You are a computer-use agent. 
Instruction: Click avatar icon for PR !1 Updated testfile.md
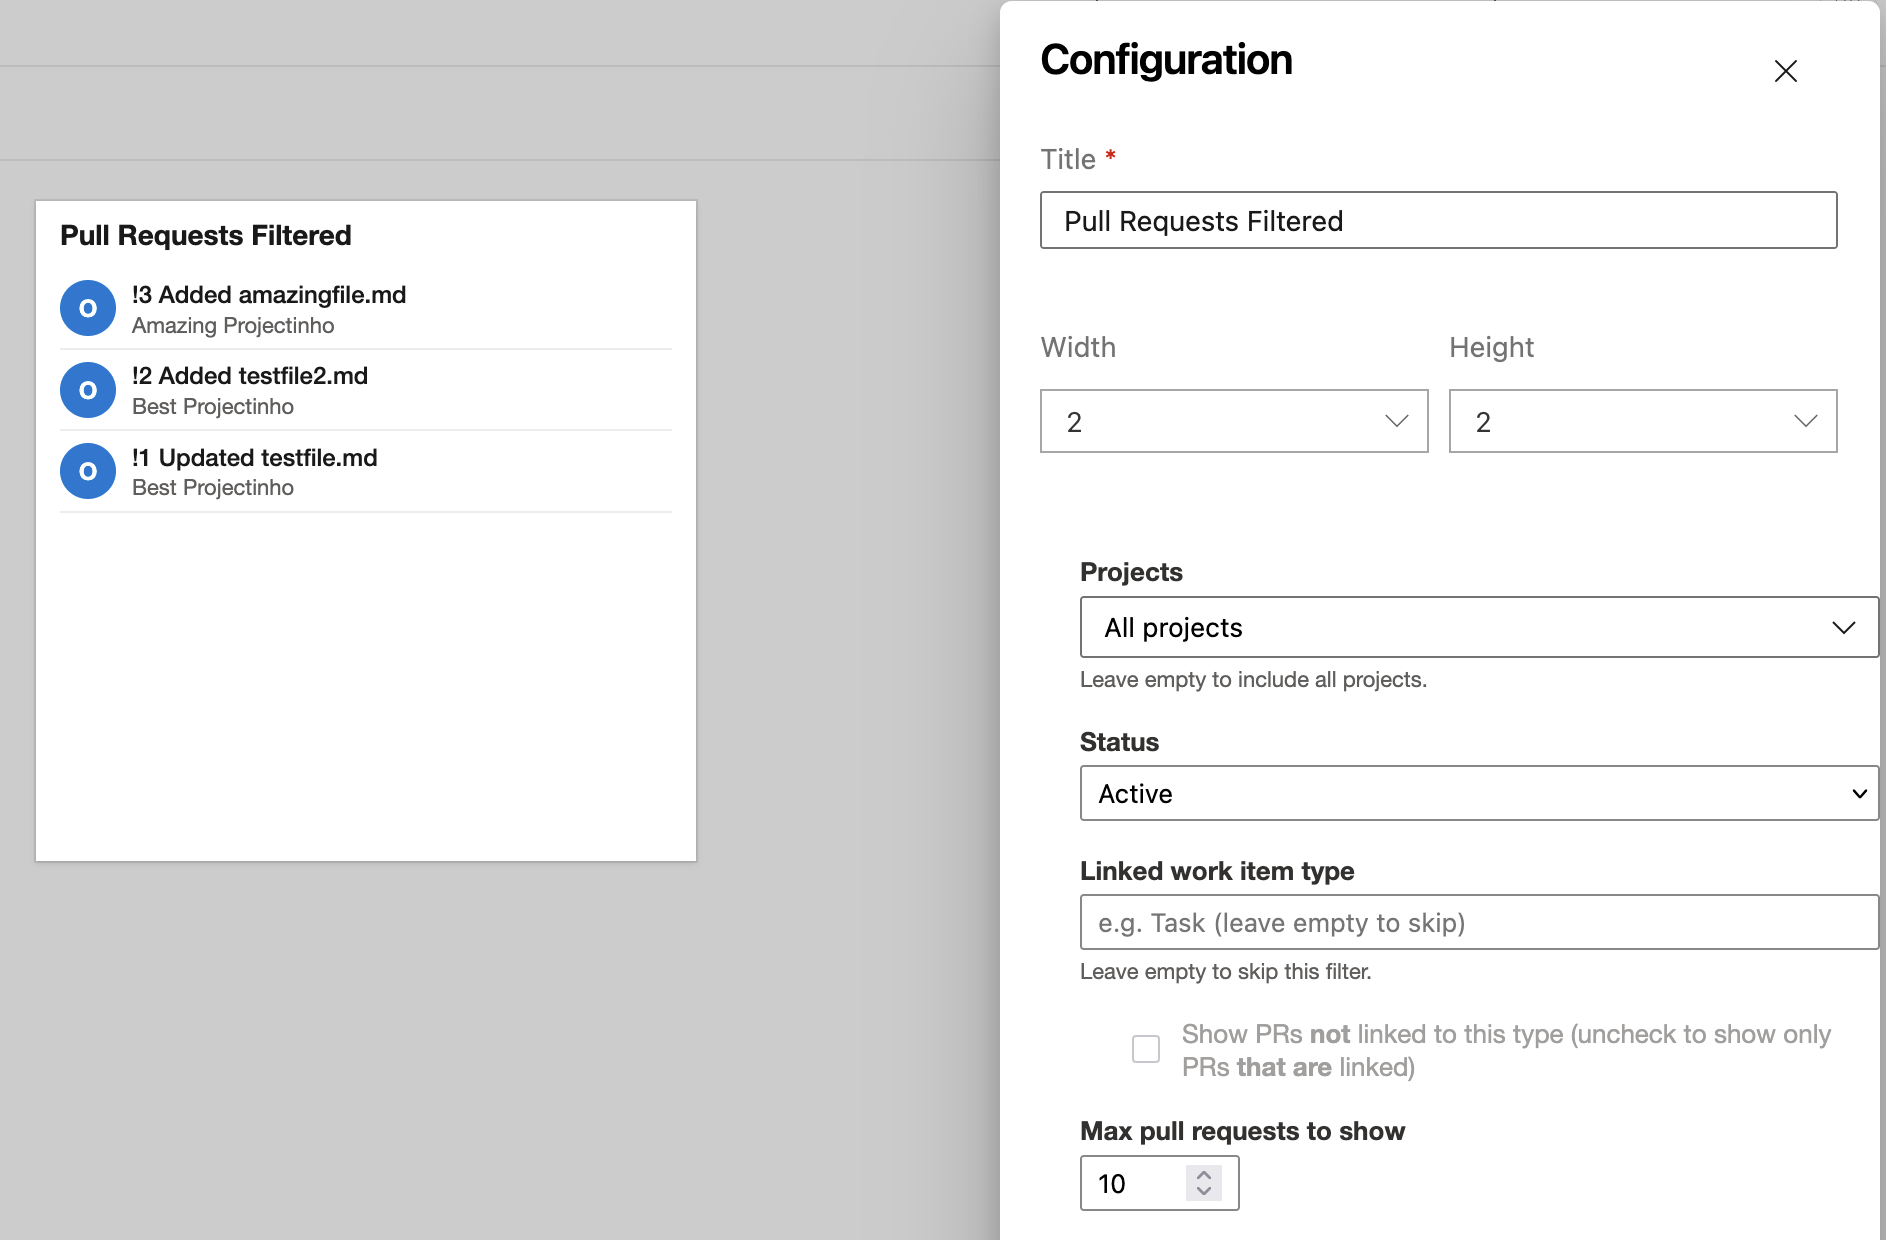click(88, 471)
